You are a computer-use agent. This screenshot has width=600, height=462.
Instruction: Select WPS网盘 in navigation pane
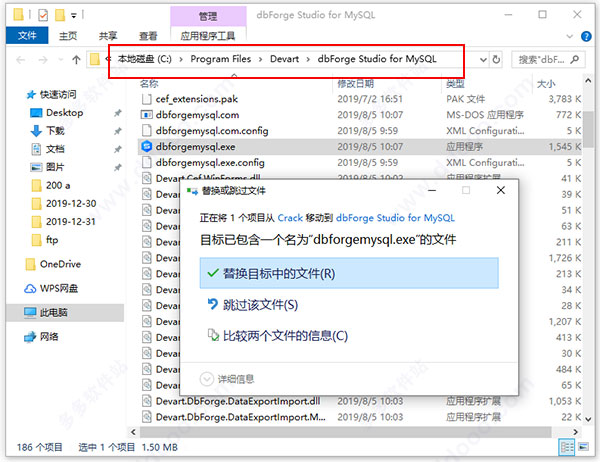tap(51, 288)
